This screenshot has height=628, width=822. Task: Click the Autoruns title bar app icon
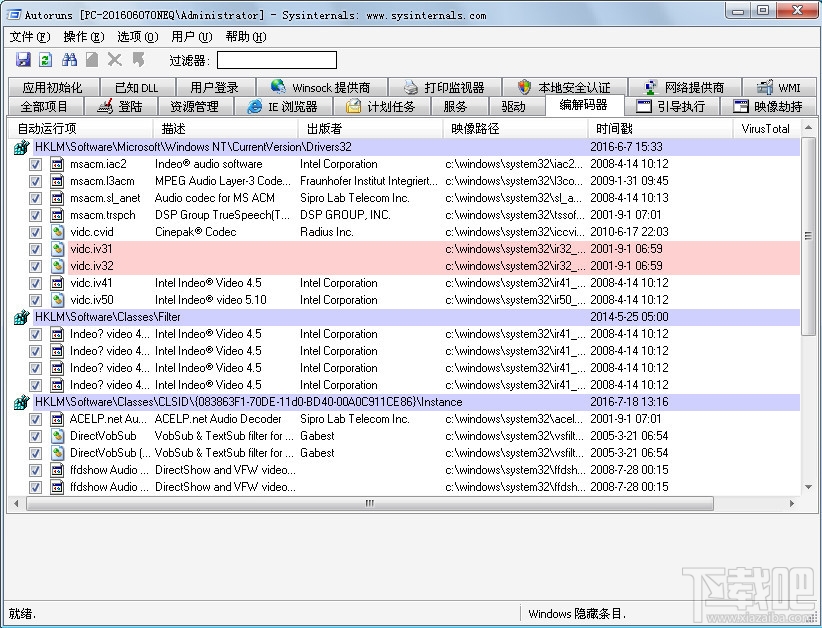coord(13,14)
